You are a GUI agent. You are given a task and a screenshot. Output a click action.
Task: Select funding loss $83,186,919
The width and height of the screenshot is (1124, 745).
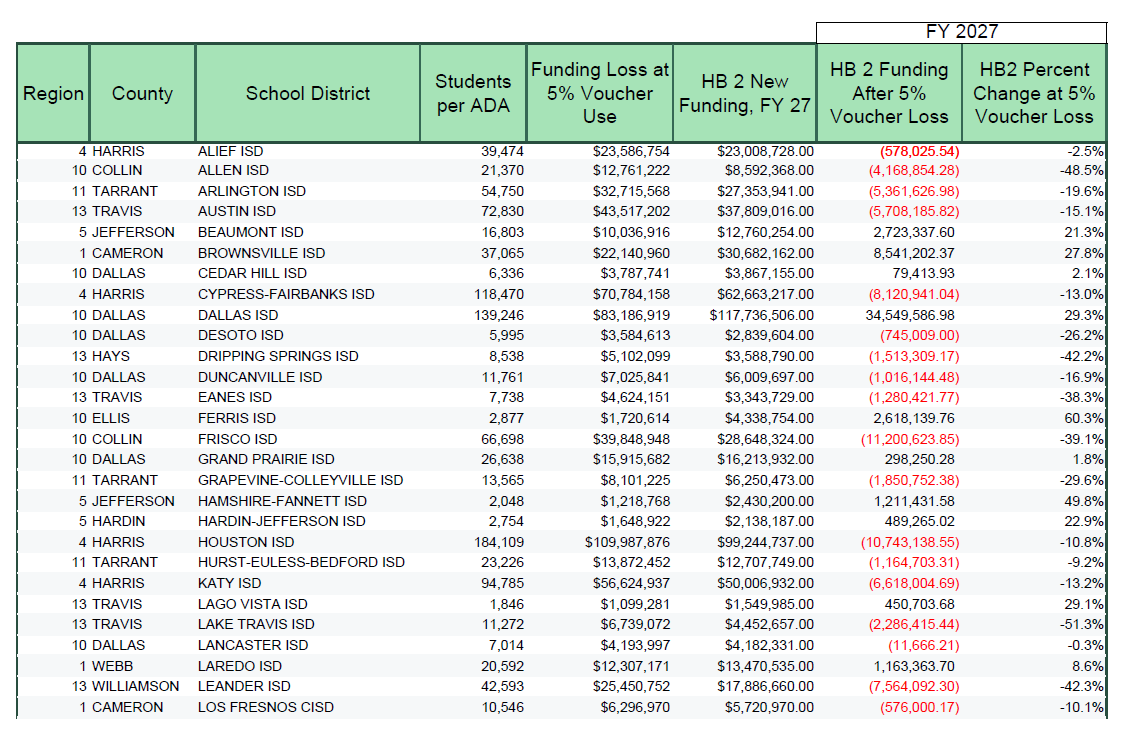(632, 315)
